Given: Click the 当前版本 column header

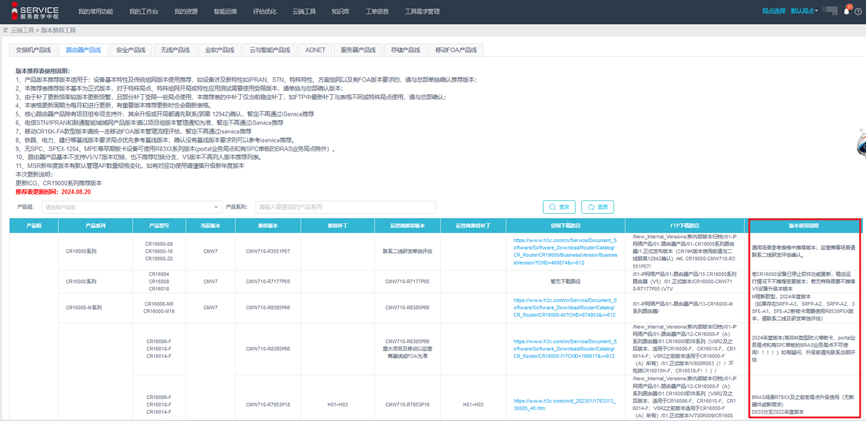Looking at the screenshot, I should (210, 226).
